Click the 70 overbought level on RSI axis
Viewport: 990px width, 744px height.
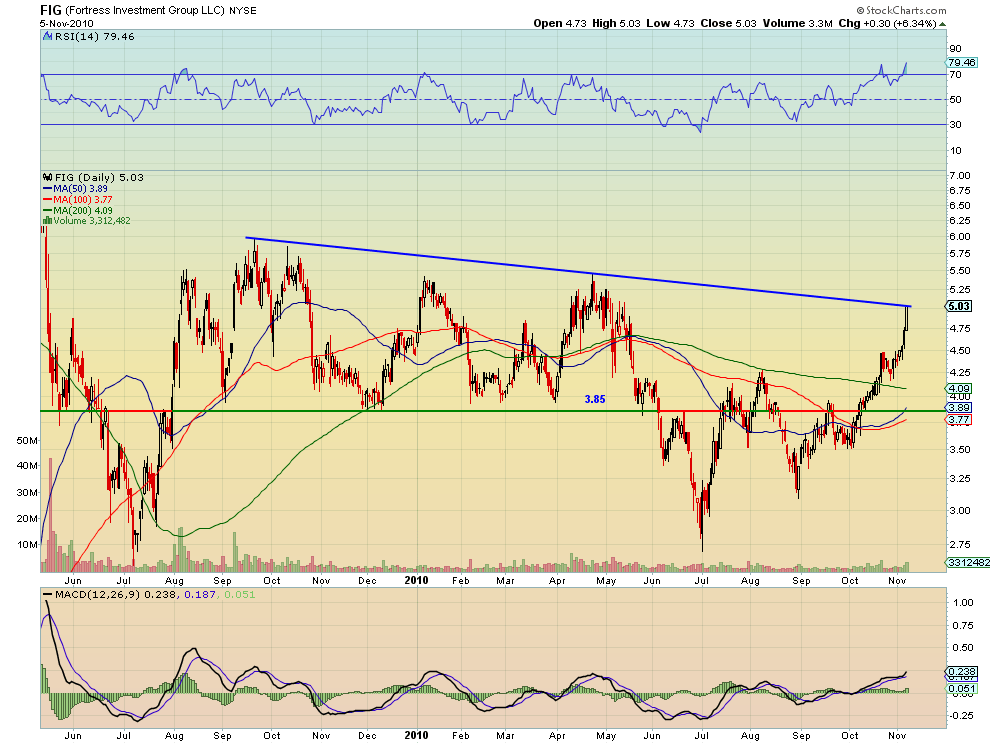[x=955, y=75]
